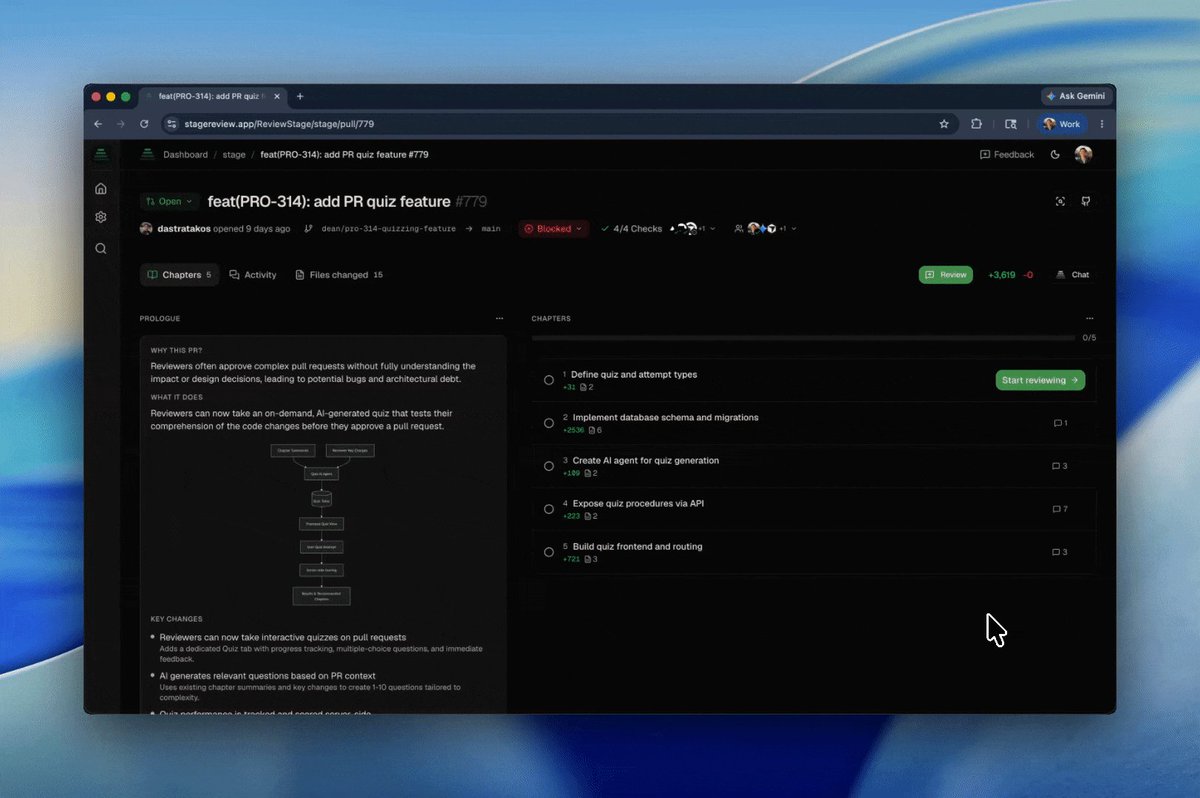The image size is (1200, 798).
Task: Mark chapter 2 database schema as reviewed
Action: pyautogui.click(x=549, y=423)
